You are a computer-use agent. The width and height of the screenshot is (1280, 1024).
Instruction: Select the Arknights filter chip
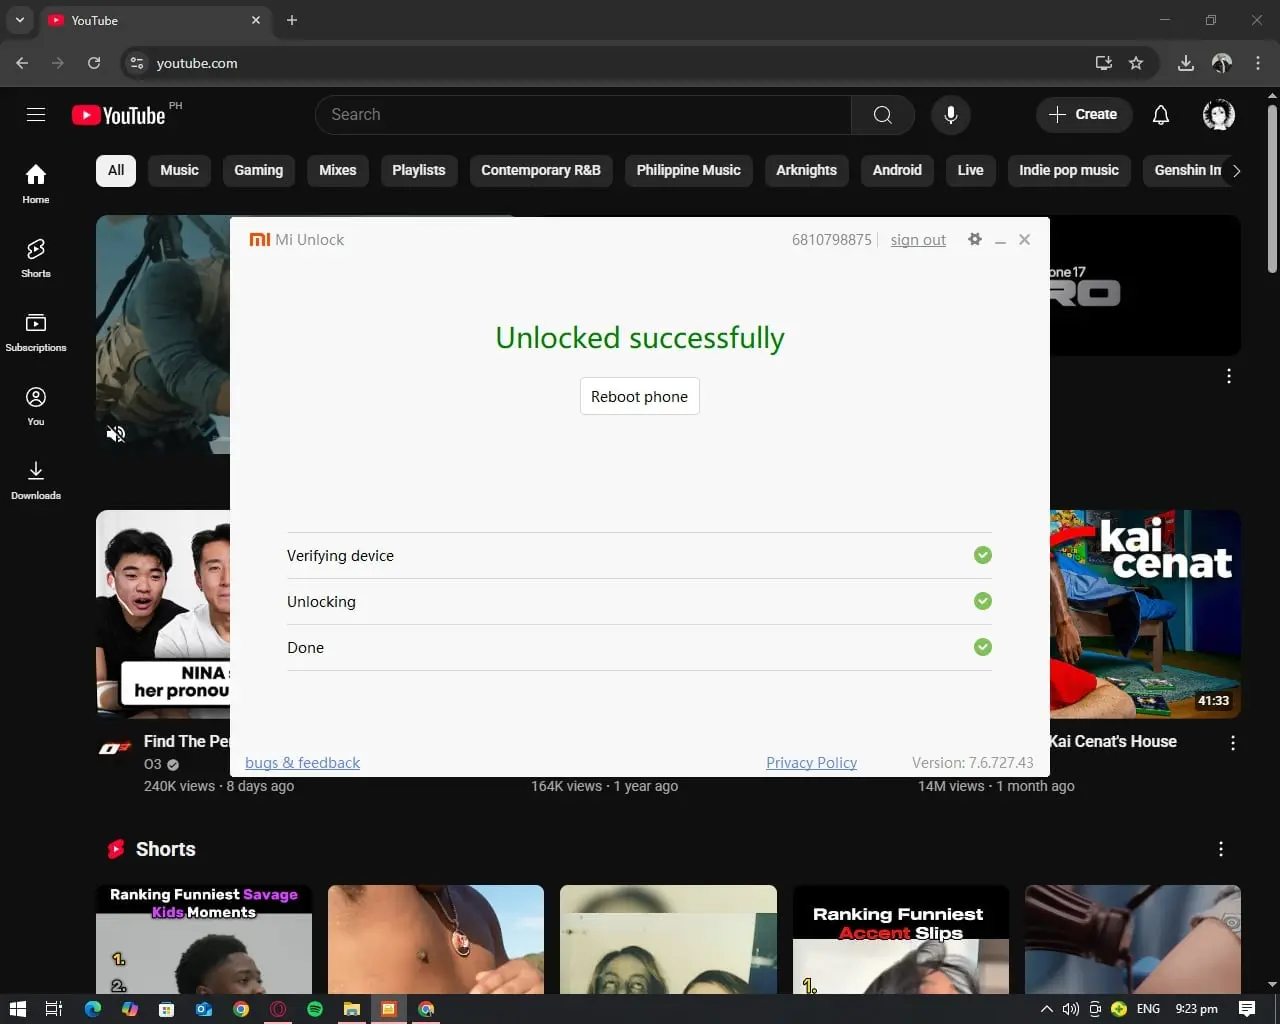point(806,170)
